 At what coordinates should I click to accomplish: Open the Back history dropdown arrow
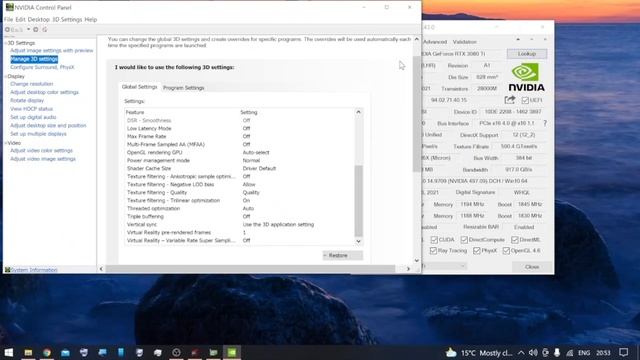point(28,29)
